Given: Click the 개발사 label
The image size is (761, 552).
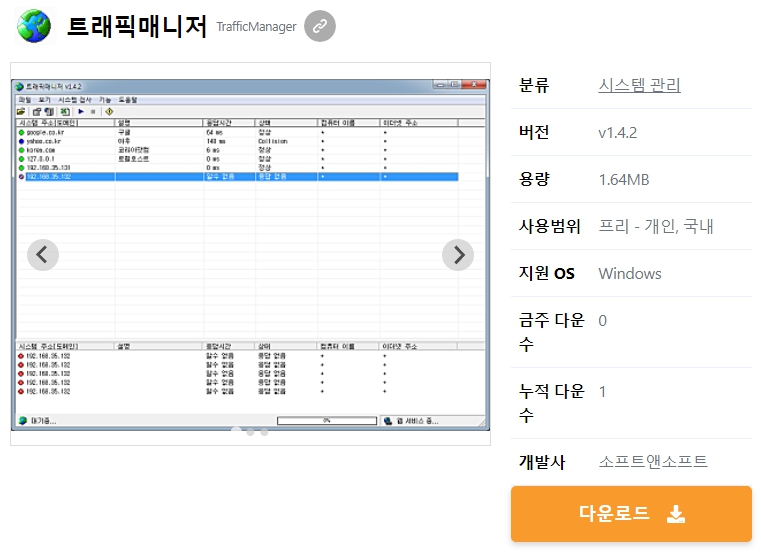Looking at the screenshot, I should click(x=542, y=461).
